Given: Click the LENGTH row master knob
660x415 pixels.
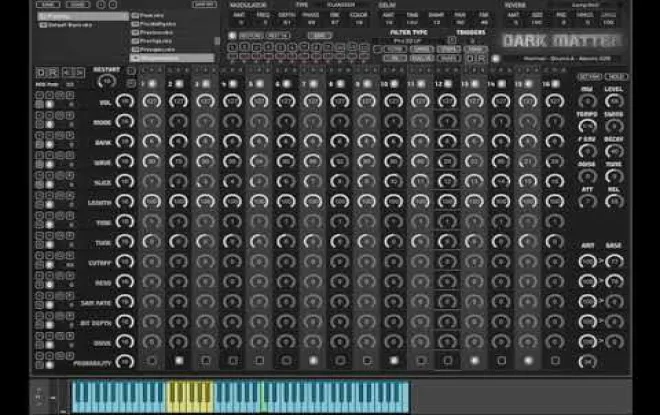Looking at the screenshot, I should tap(125, 202).
